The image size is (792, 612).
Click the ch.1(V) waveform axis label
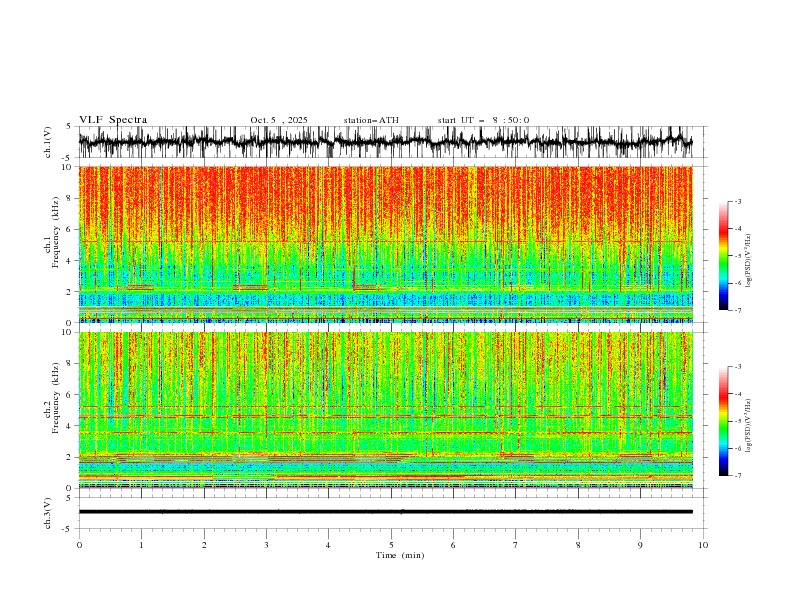48,142
